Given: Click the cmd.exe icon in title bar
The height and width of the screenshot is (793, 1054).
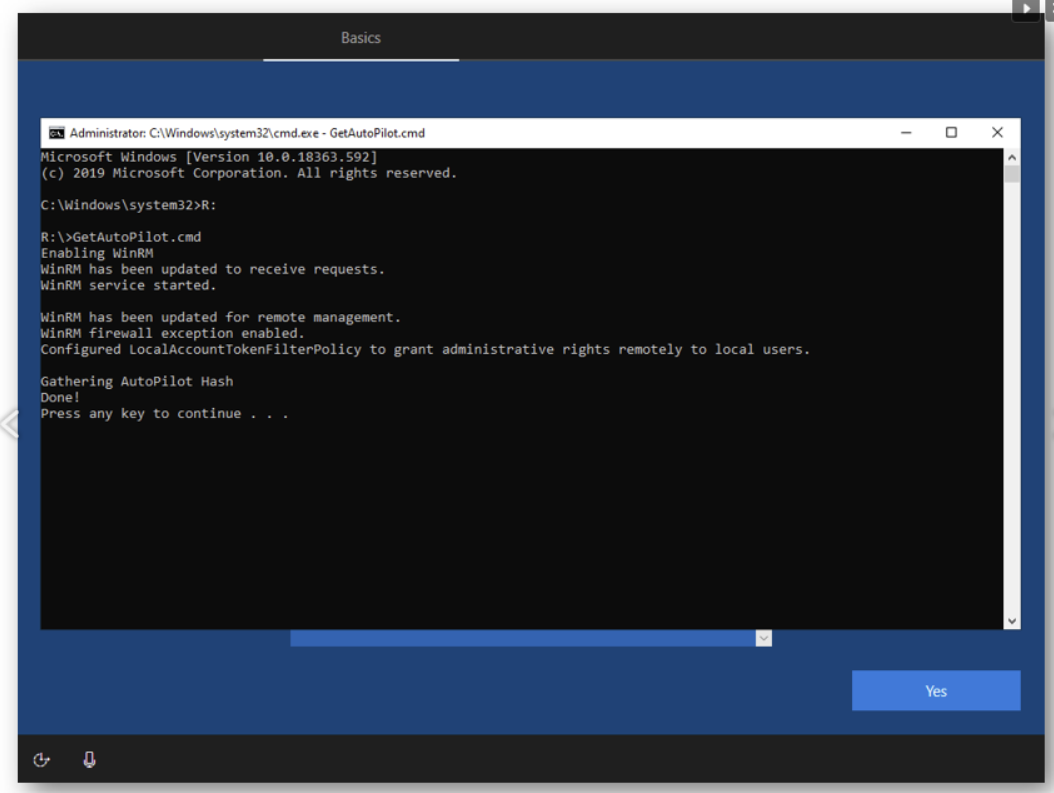Looking at the screenshot, I should (x=56, y=133).
